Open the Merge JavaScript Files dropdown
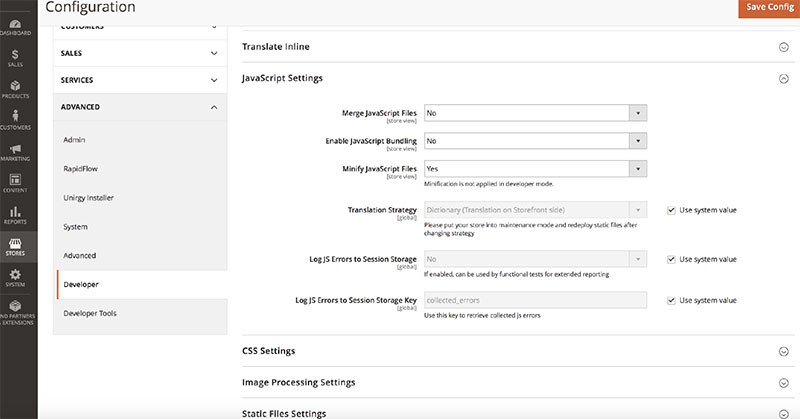 click(x=535, y=113)
